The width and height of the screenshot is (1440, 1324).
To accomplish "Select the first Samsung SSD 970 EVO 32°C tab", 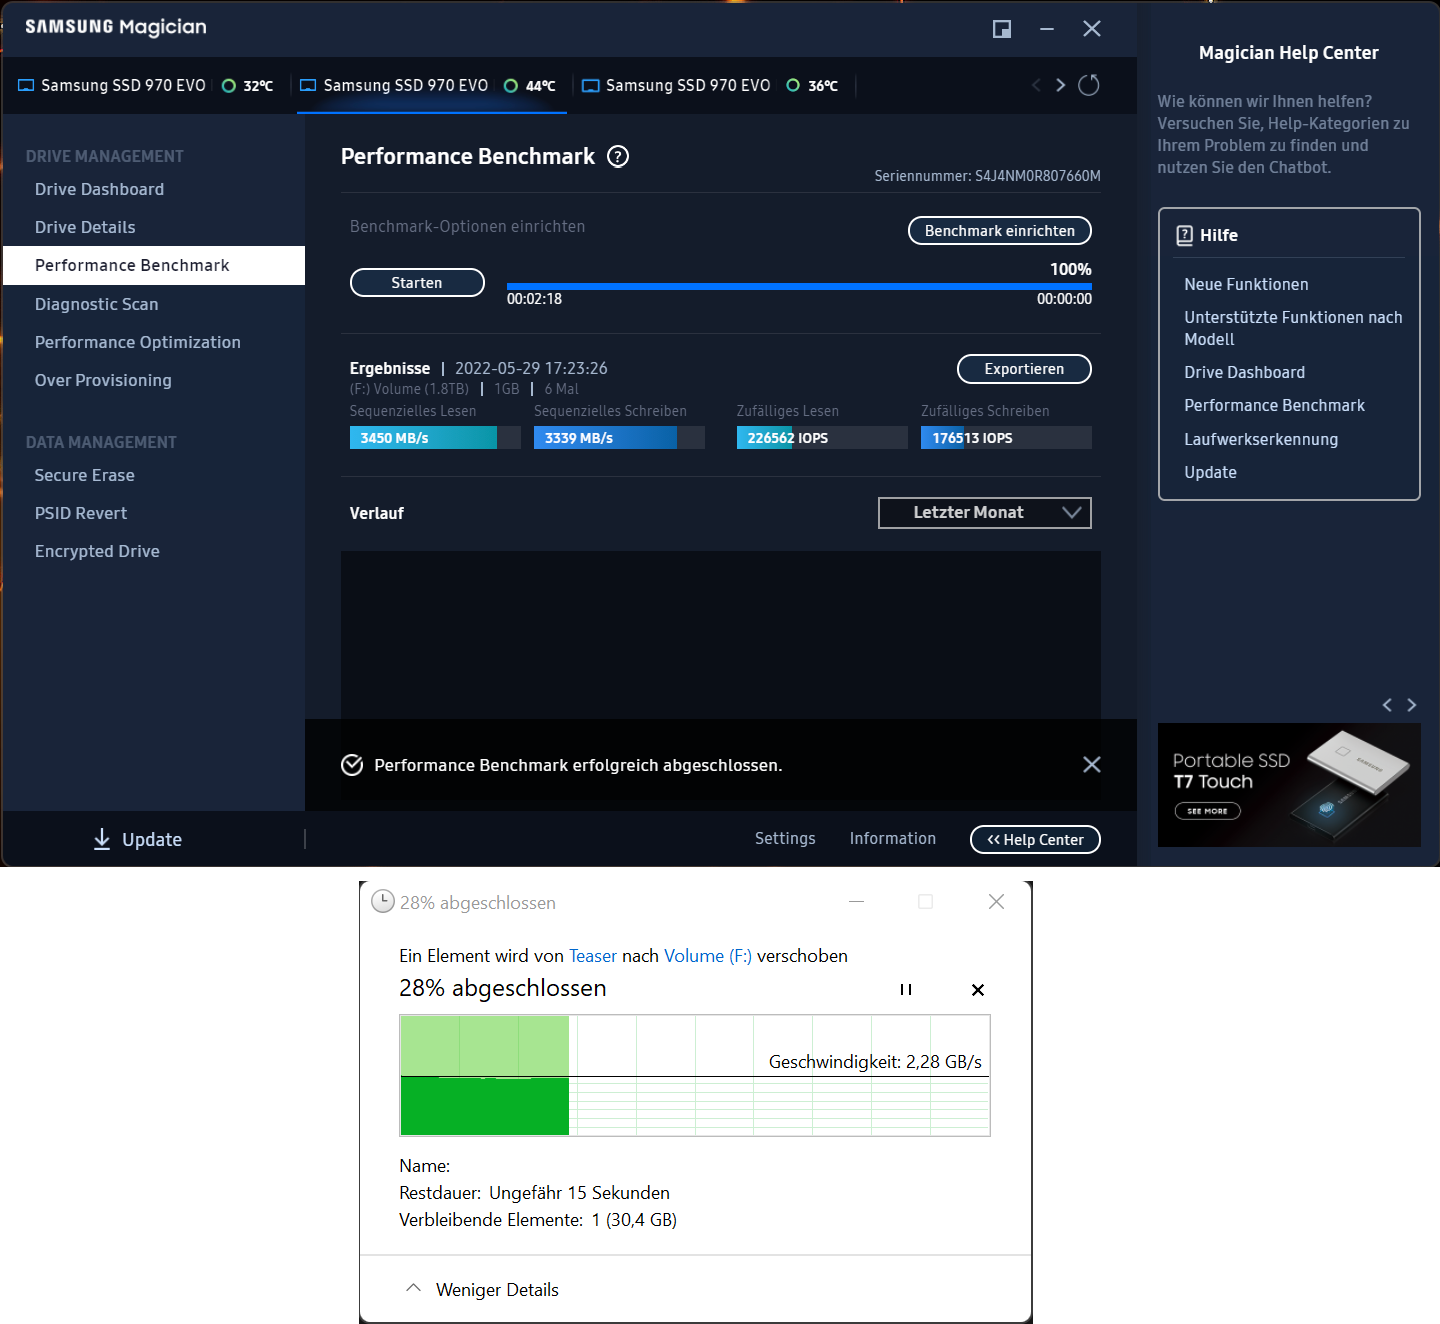I will (x=146, y=85).
